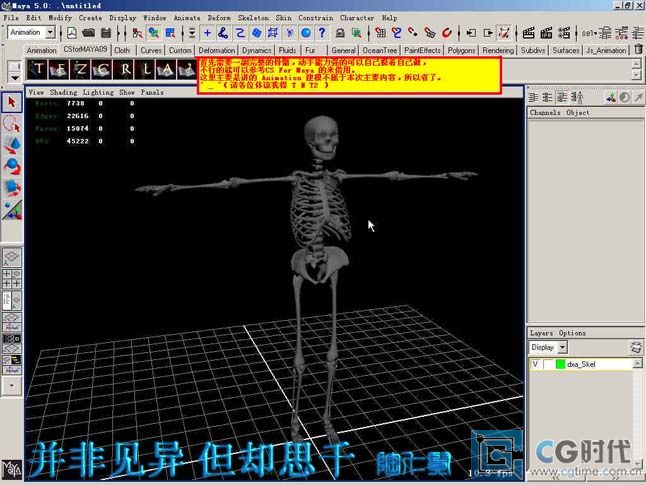The height and width of the screenshot is (485, 646).
Task: Toggle visibility V box of dxa_Skel layer
Action: click(535, 364)
